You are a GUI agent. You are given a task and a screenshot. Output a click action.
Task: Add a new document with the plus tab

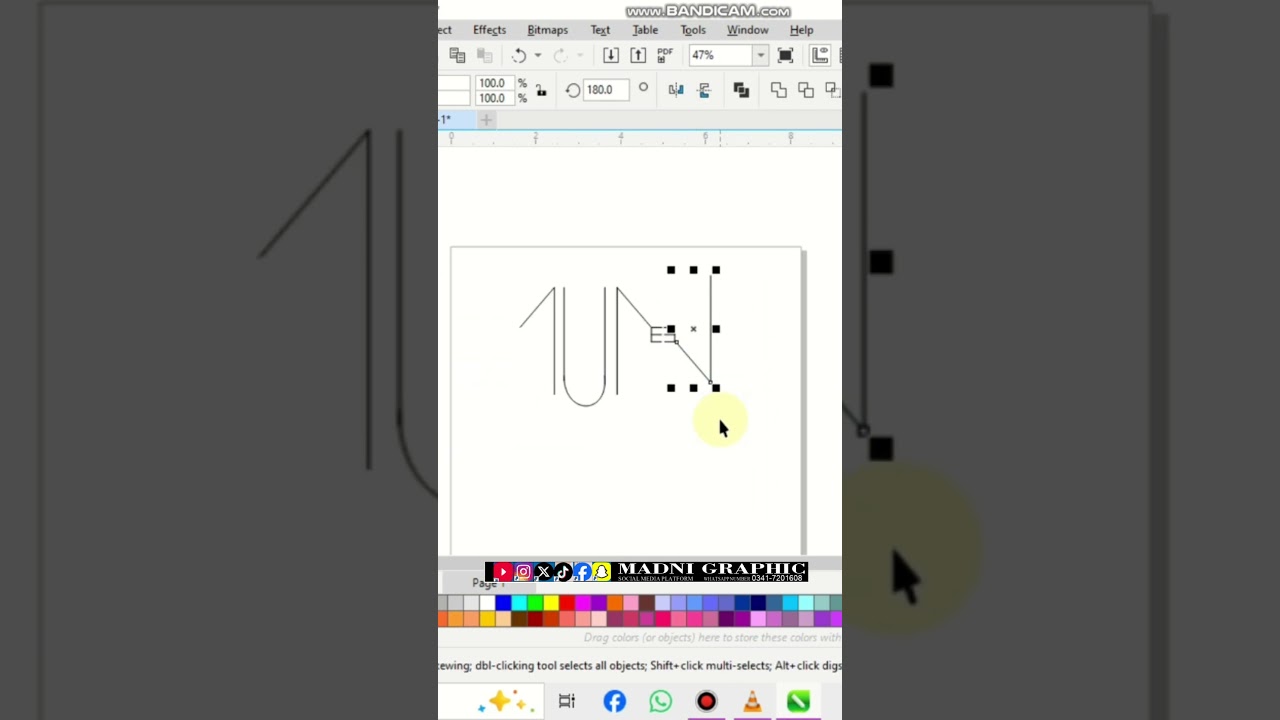coord(486,120)
